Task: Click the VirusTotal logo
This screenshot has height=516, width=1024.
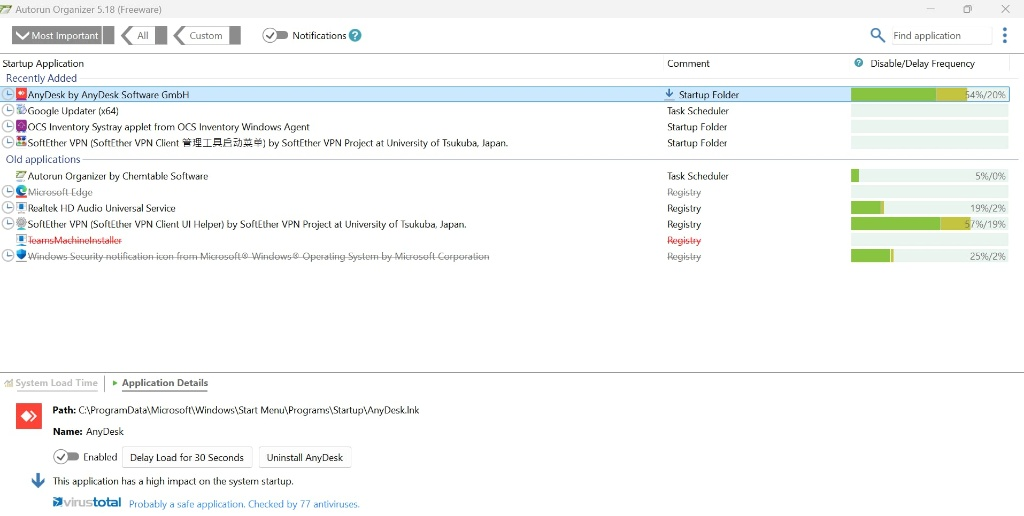Action: coord(87,502)
